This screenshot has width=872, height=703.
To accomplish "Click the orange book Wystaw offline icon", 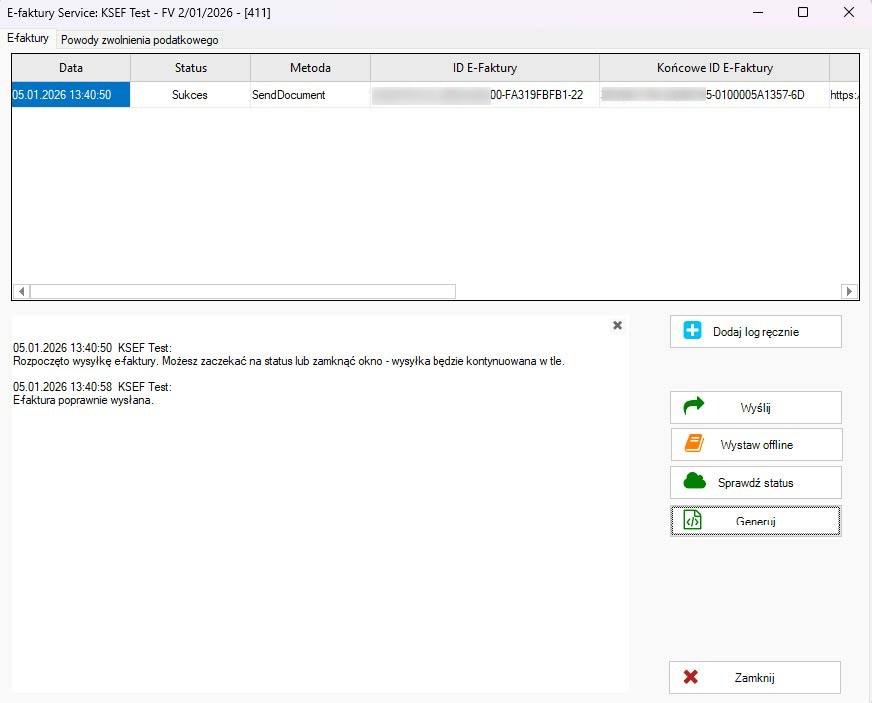I will (693, 444).
